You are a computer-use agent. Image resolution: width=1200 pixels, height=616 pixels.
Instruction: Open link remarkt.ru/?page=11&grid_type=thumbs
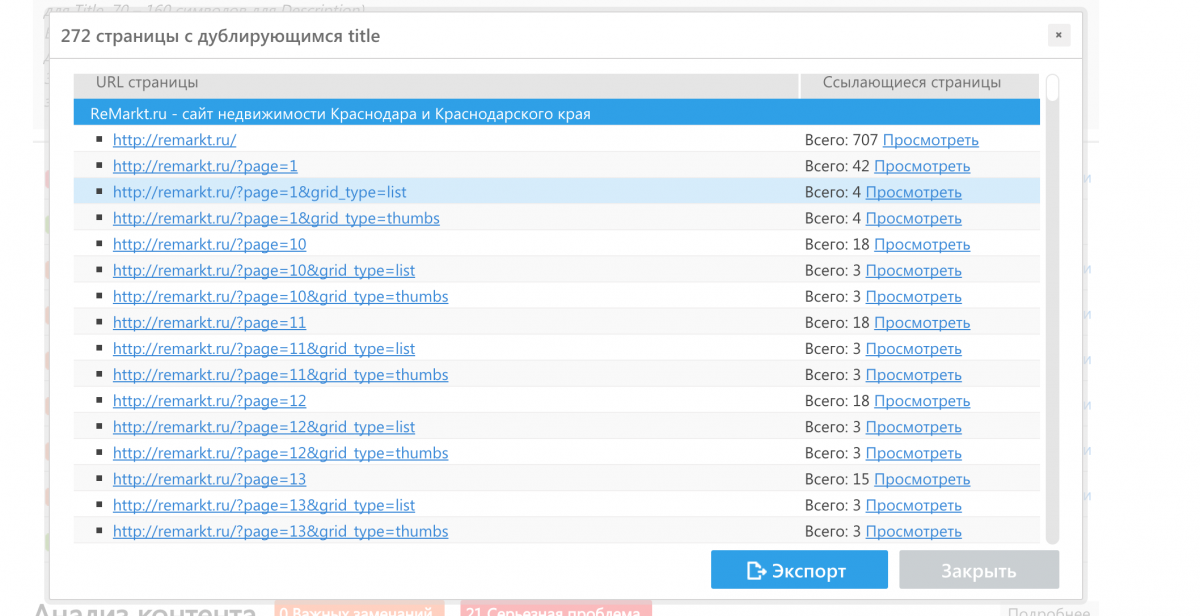pos(280,374)
